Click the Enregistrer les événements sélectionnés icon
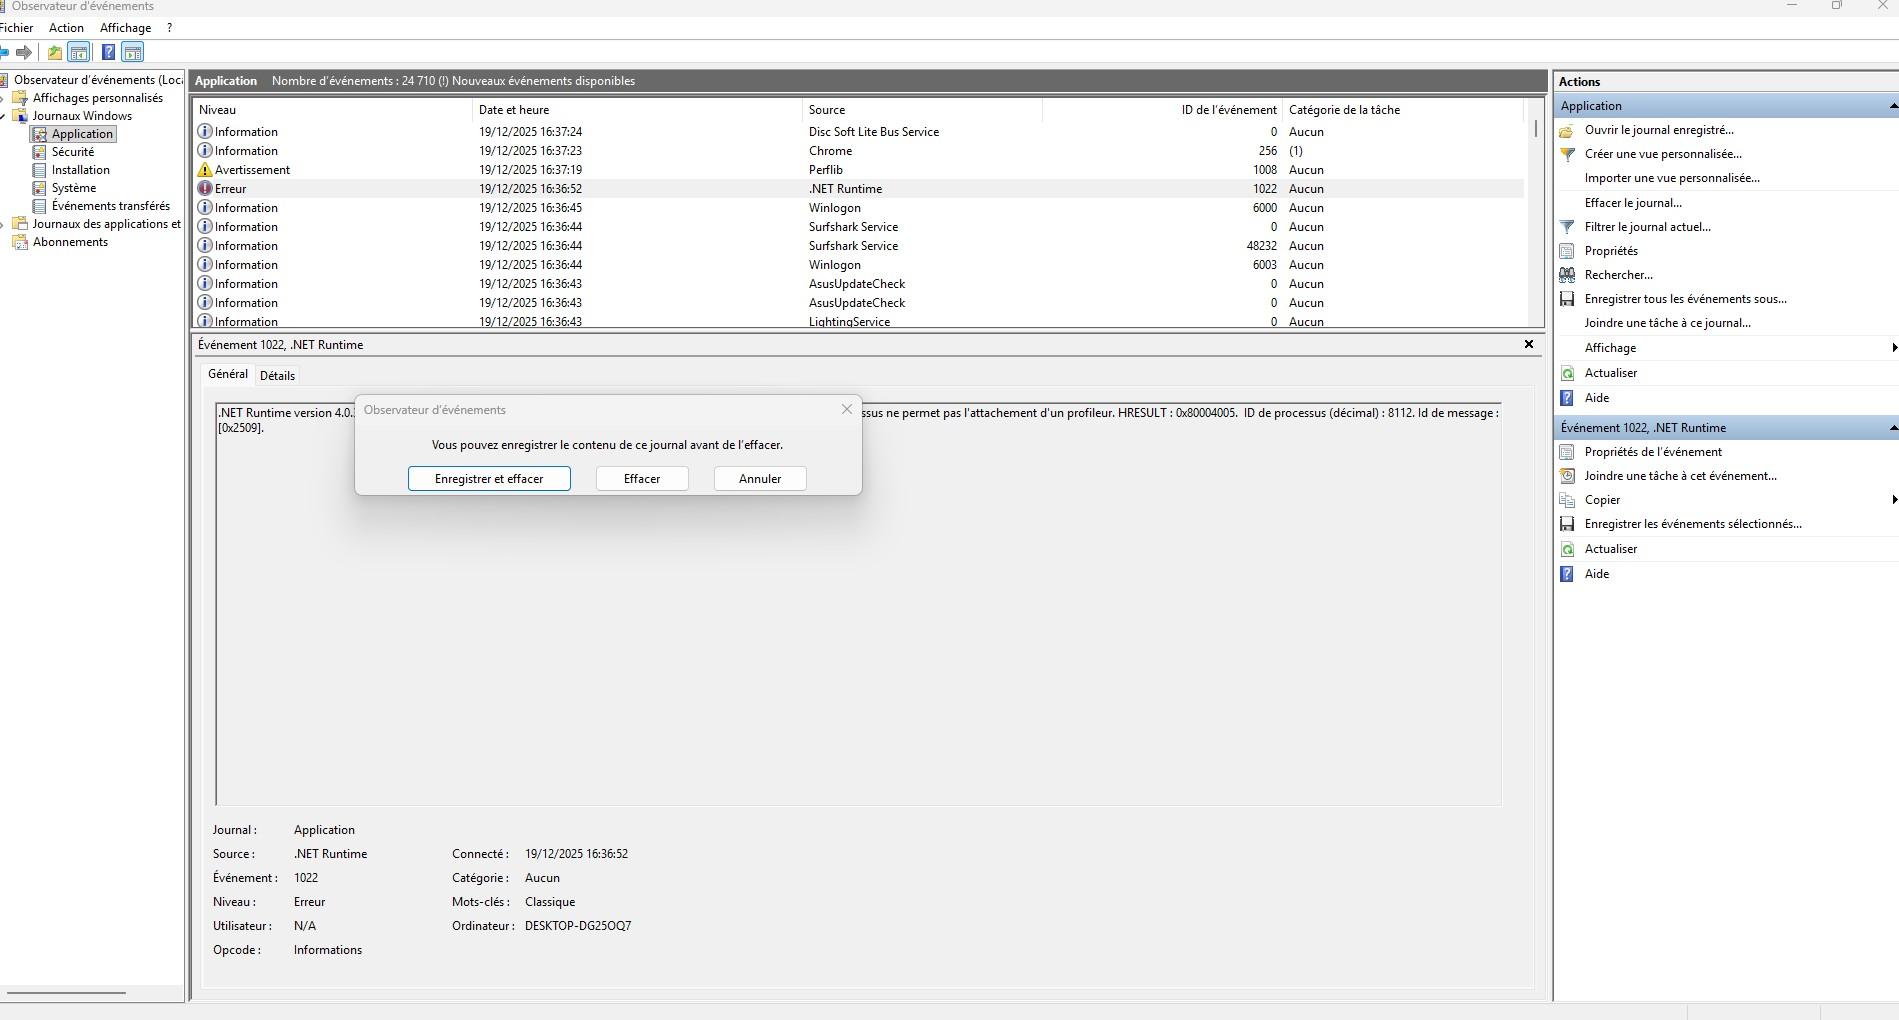Screen dimensions: 1899x1020 (x=1567, y=524)
